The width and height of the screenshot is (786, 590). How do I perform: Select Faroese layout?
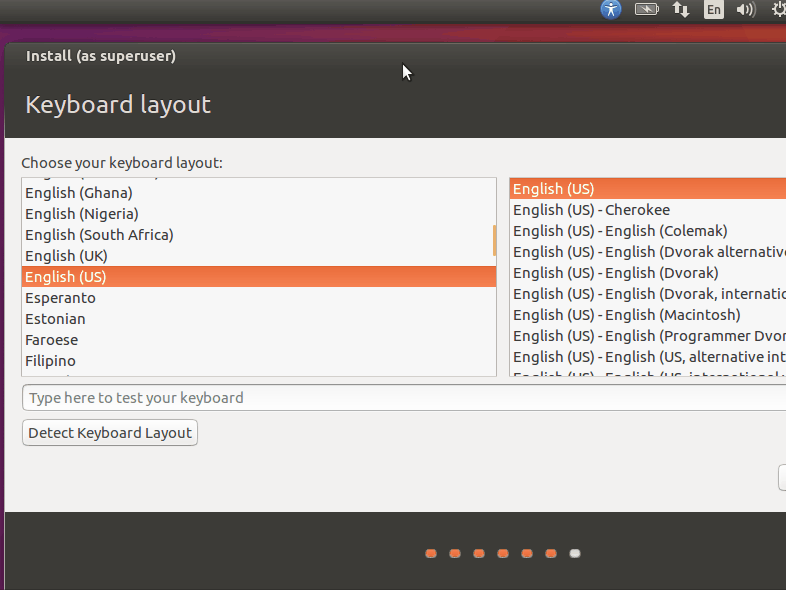click(259, 340)
